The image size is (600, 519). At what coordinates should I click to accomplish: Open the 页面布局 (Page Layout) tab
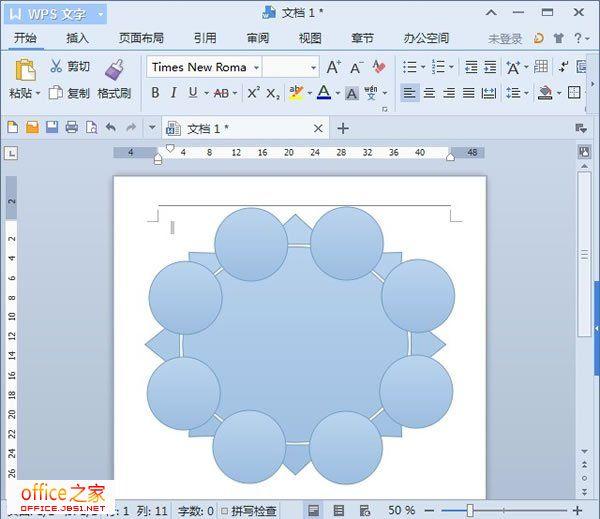141,38
